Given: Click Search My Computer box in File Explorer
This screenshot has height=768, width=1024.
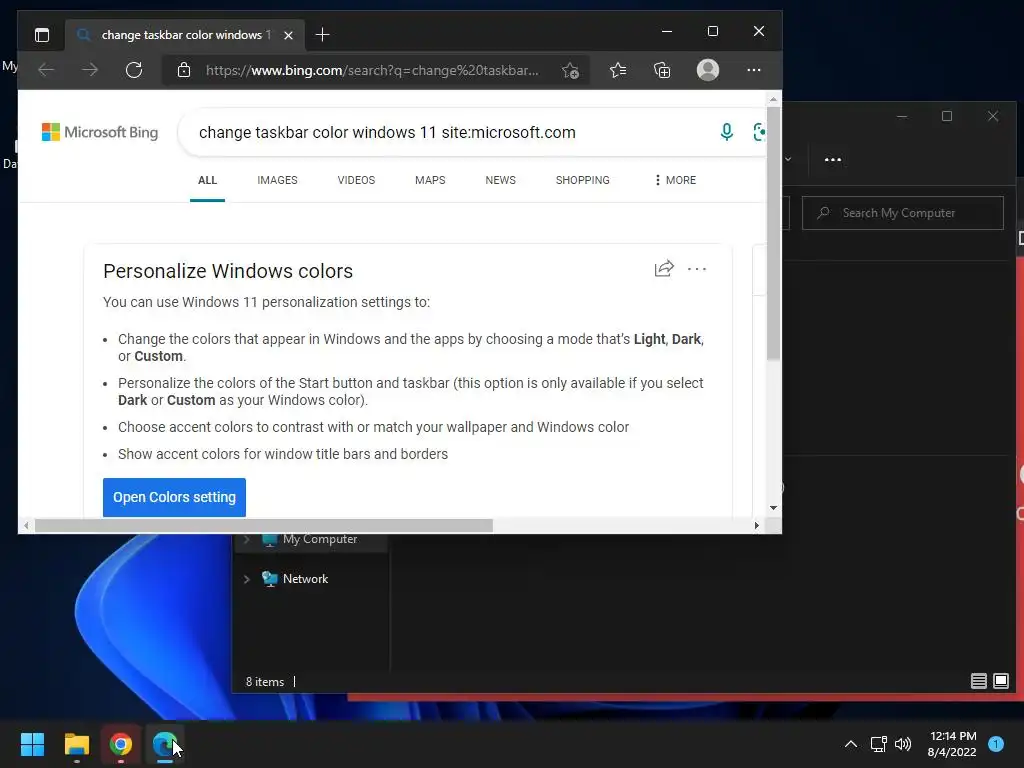Looking at the screenshot, I should (x=903, y=213).
